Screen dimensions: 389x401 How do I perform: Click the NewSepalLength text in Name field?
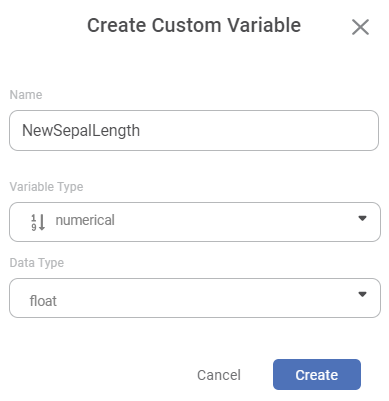(81, 131)
